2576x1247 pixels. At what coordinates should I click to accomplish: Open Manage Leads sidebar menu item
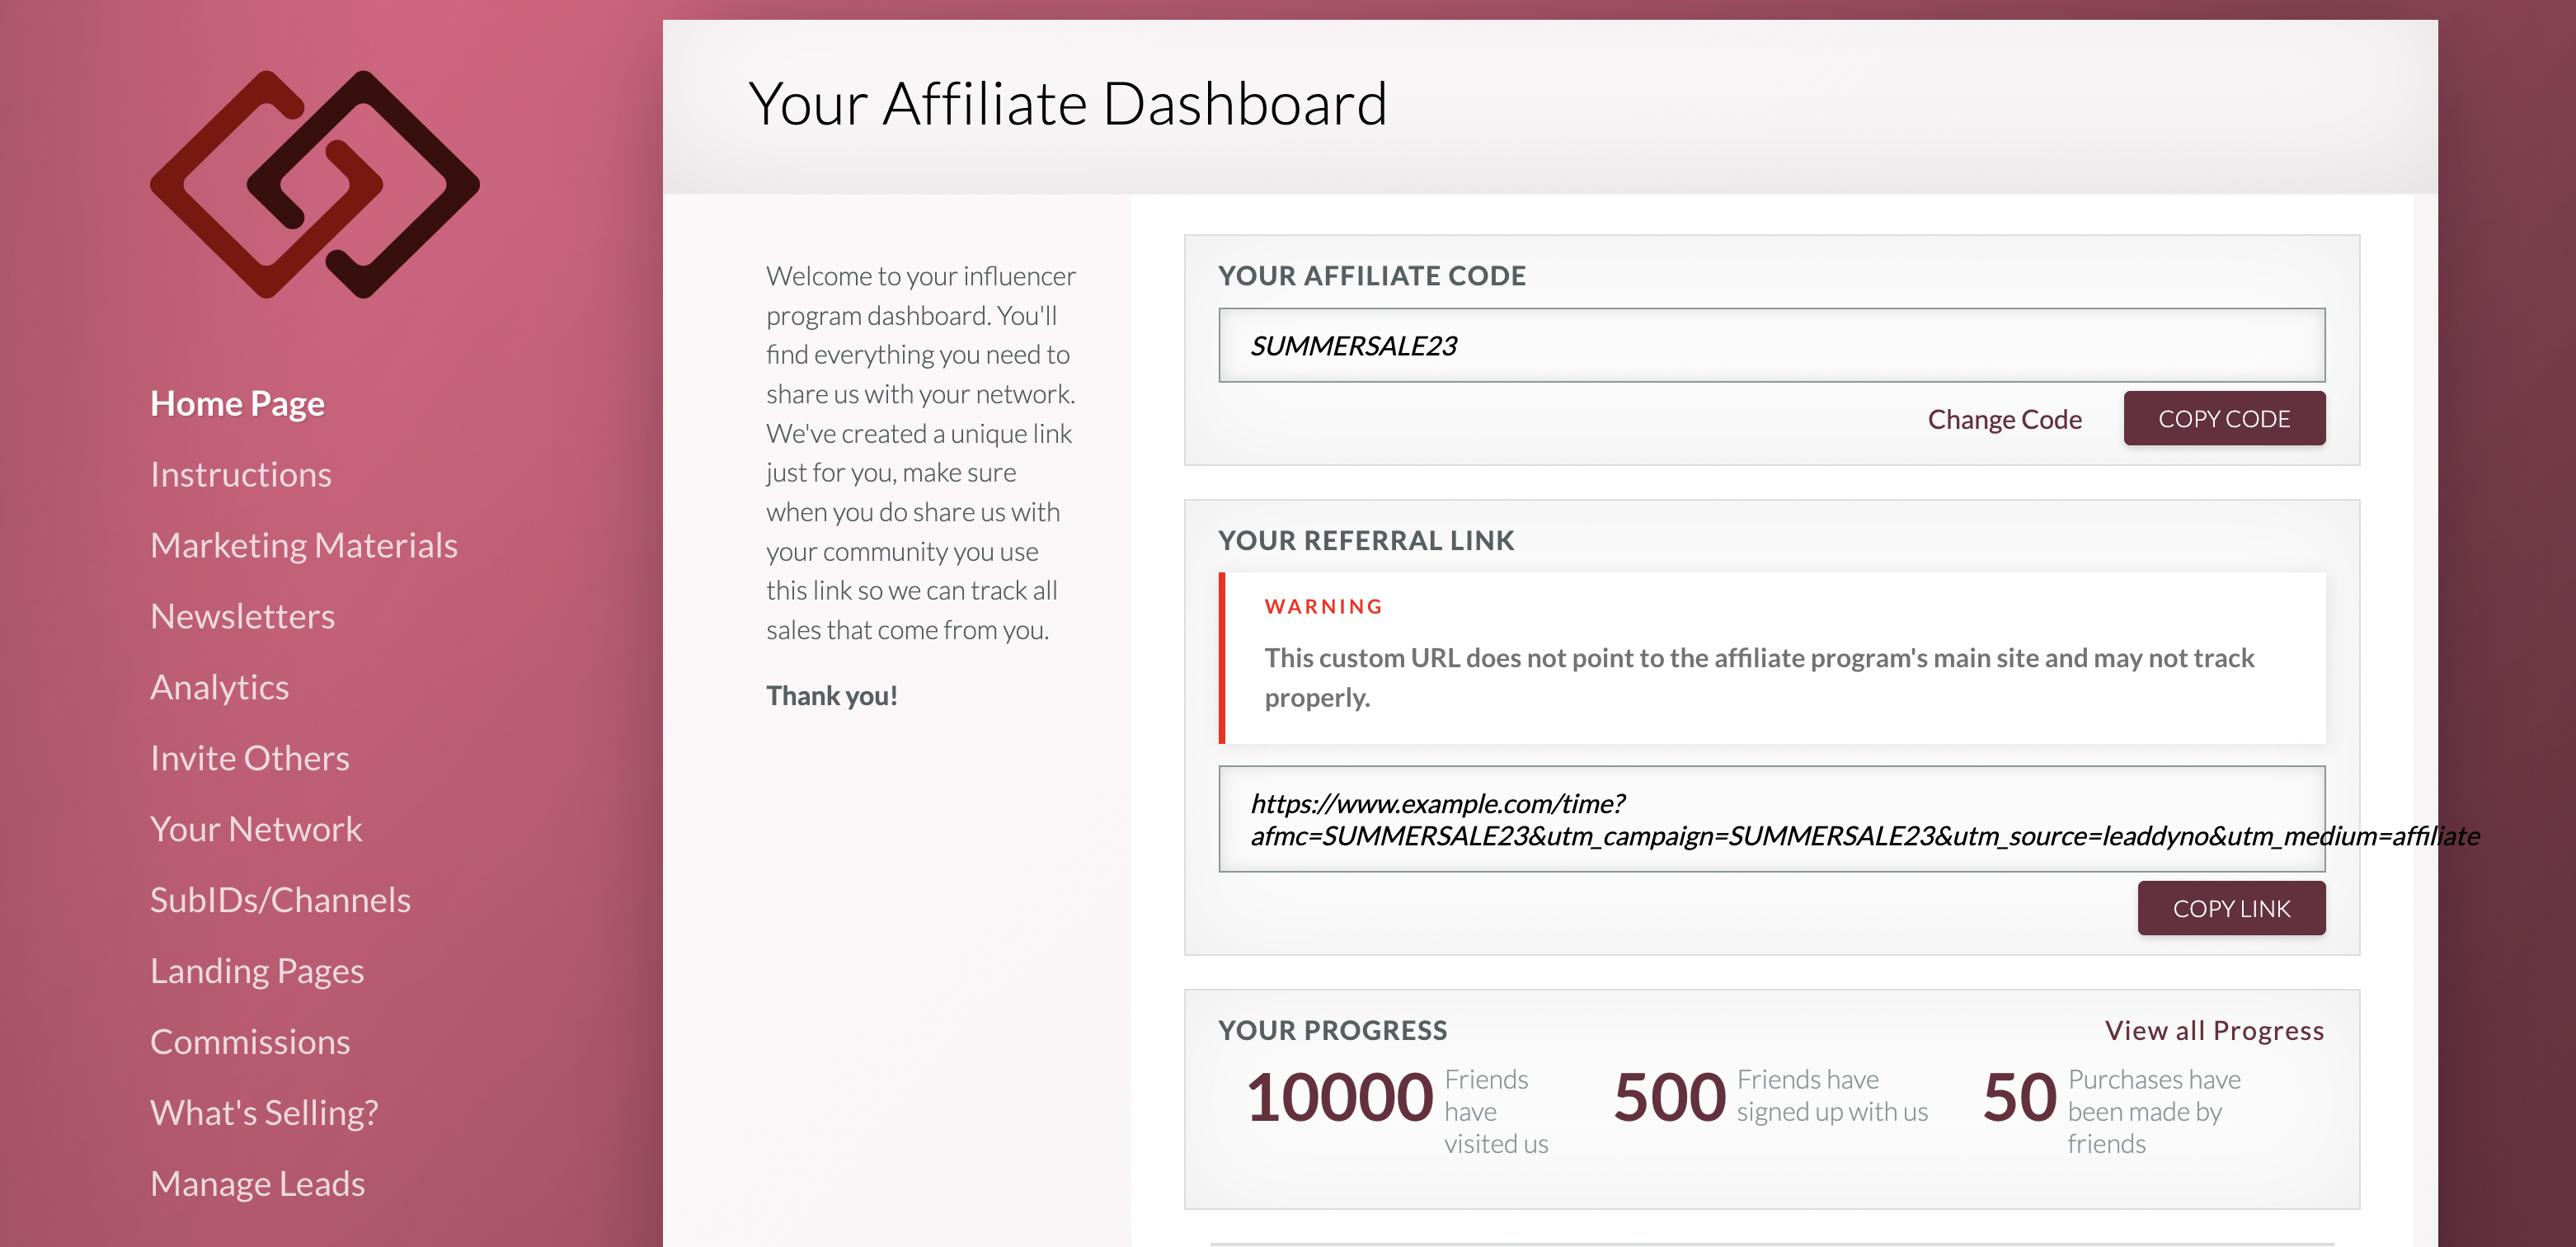coord(256,1181)
